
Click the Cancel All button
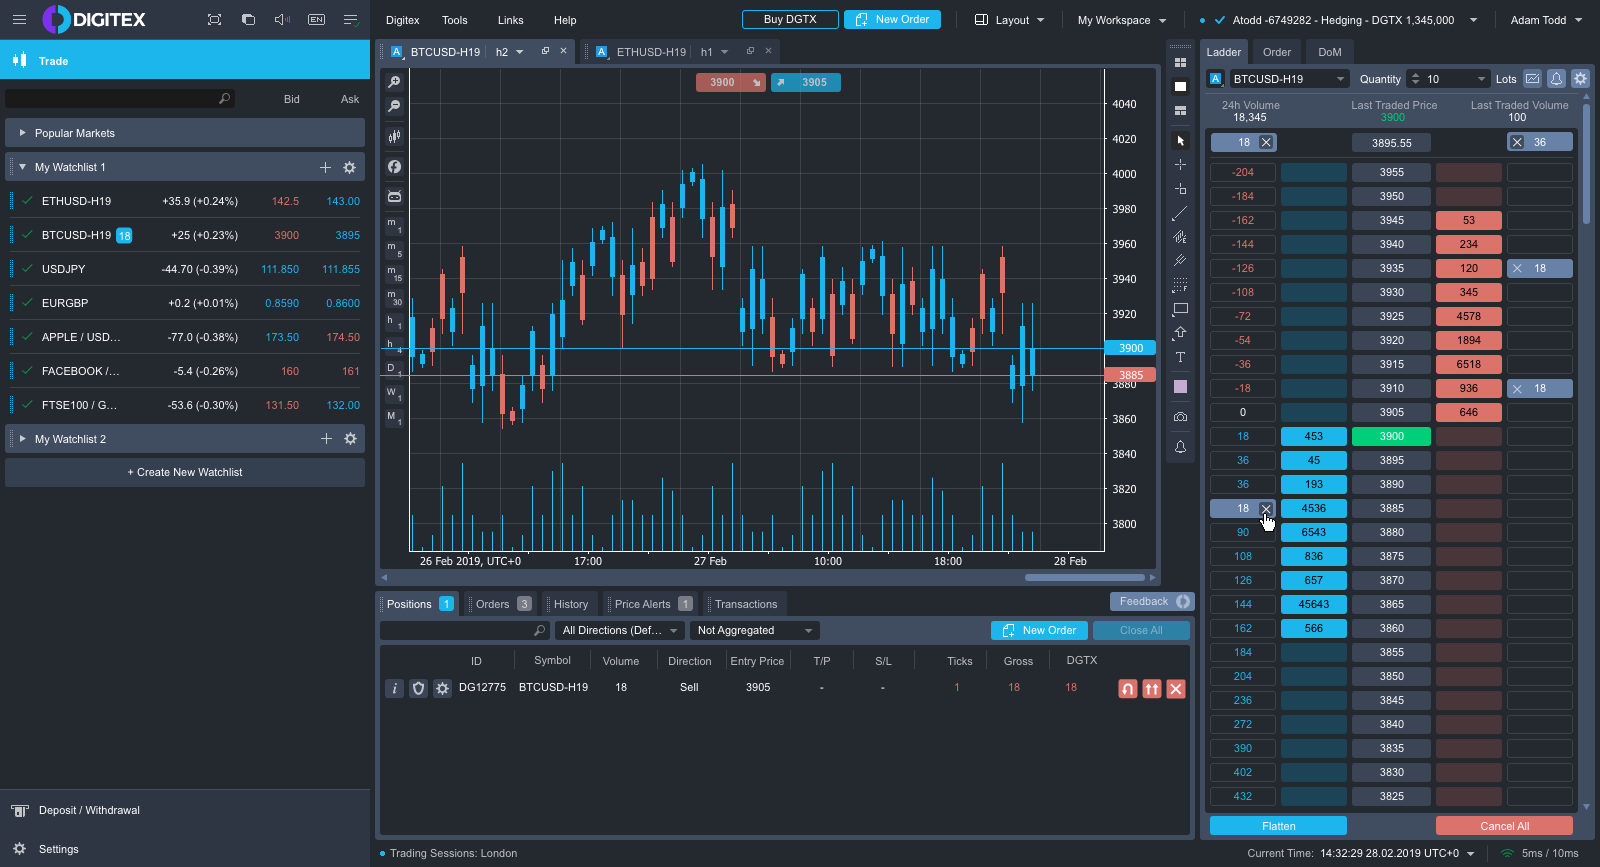(1504, 826)
